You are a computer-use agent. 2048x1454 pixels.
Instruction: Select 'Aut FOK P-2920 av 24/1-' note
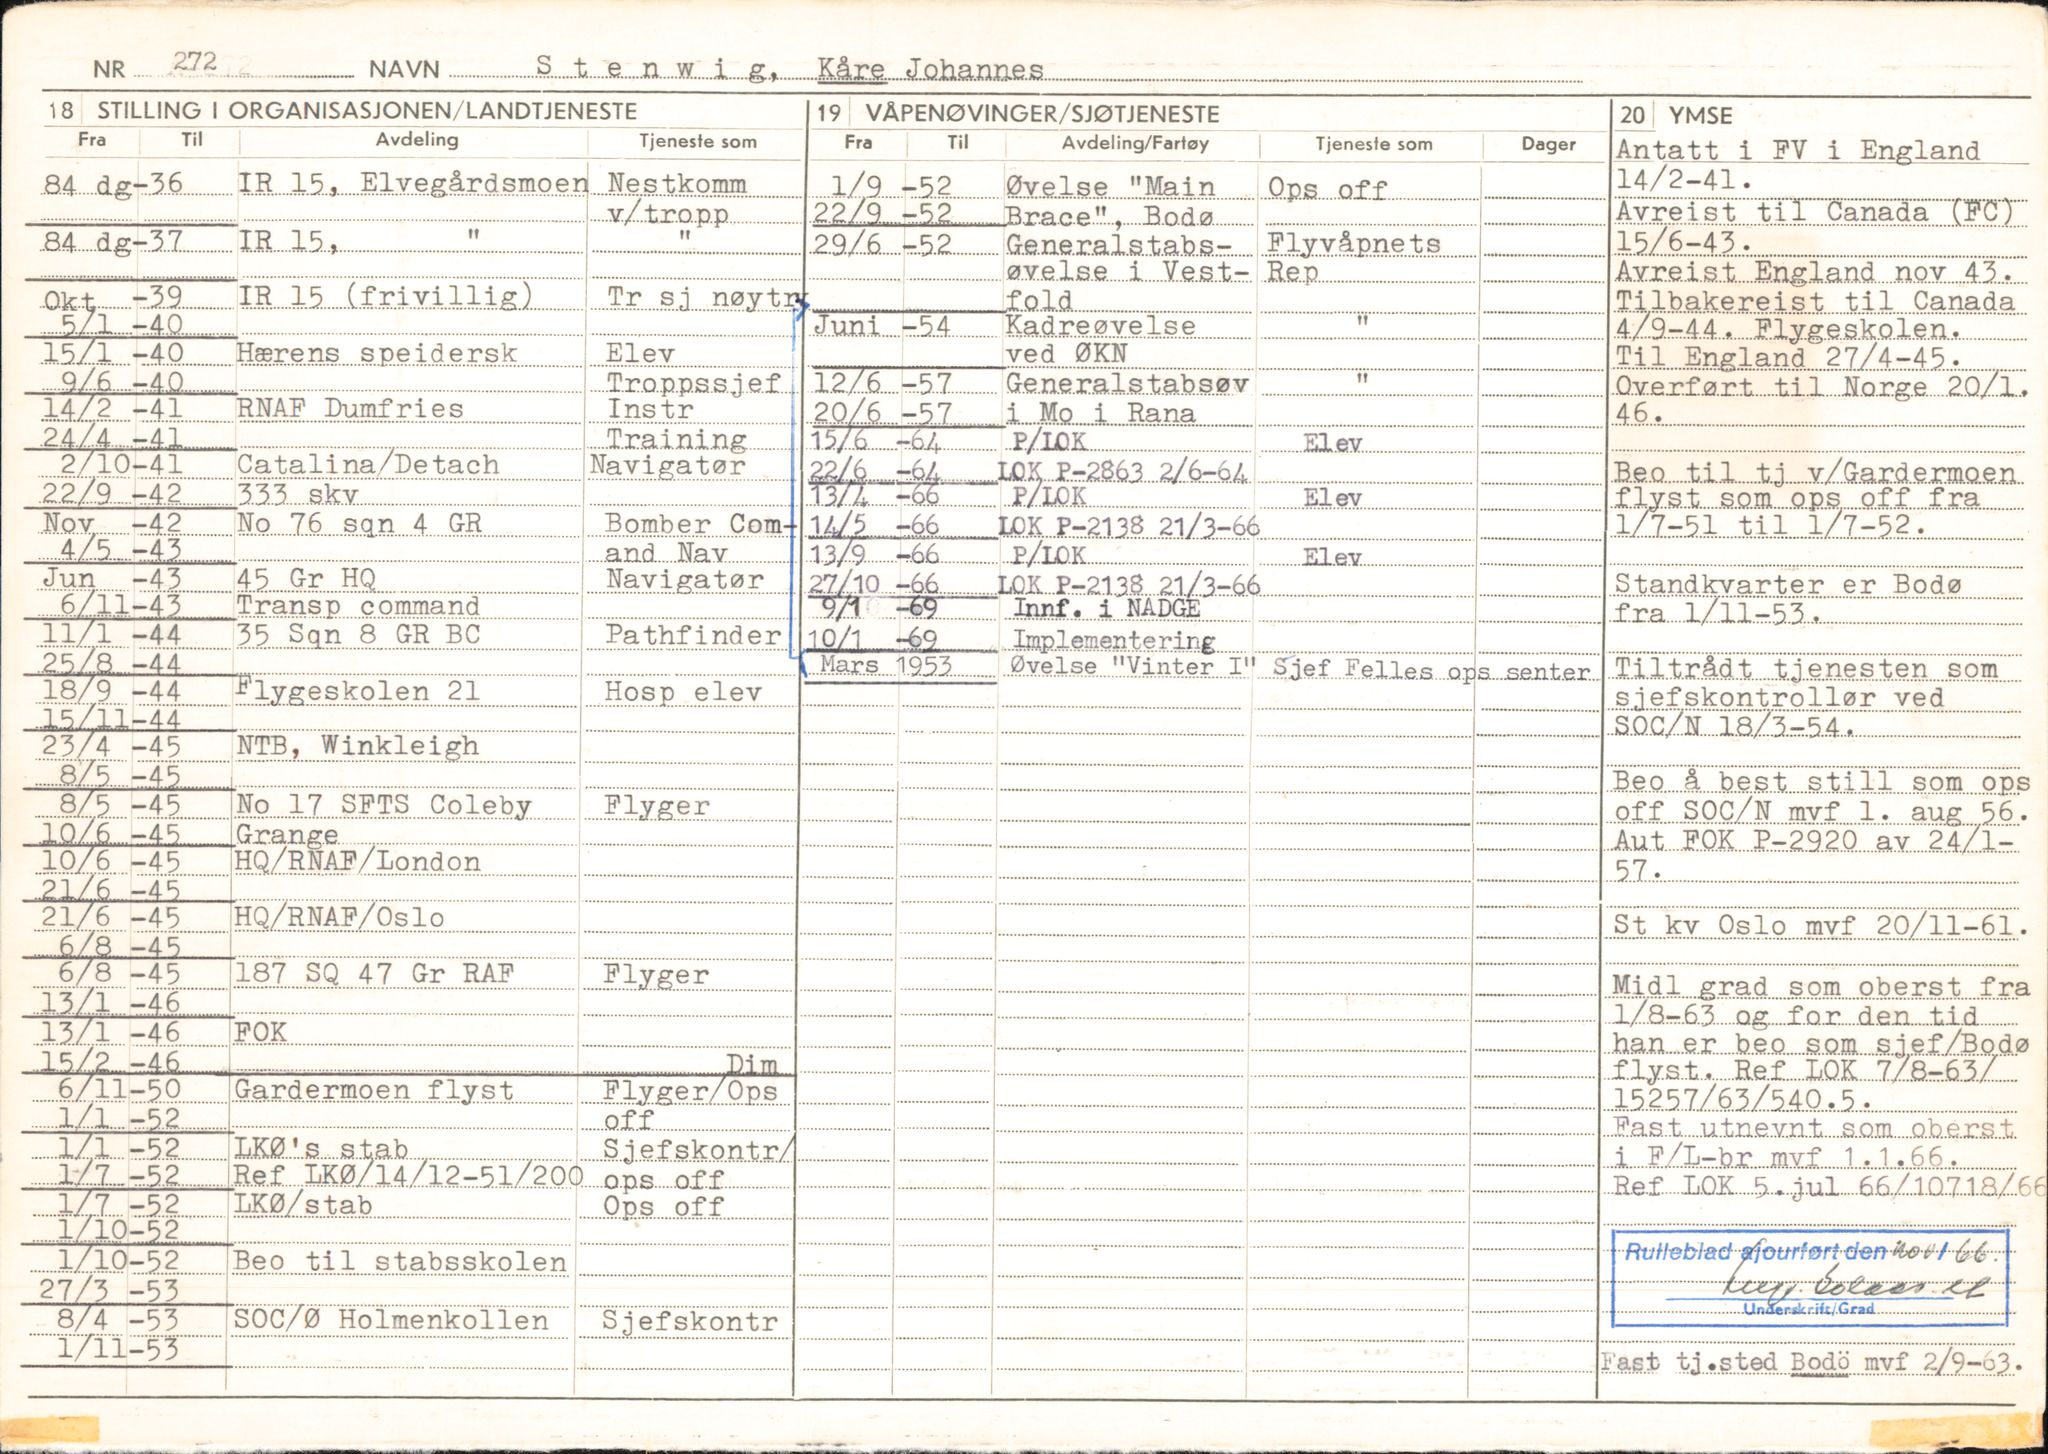point(1814,842)
